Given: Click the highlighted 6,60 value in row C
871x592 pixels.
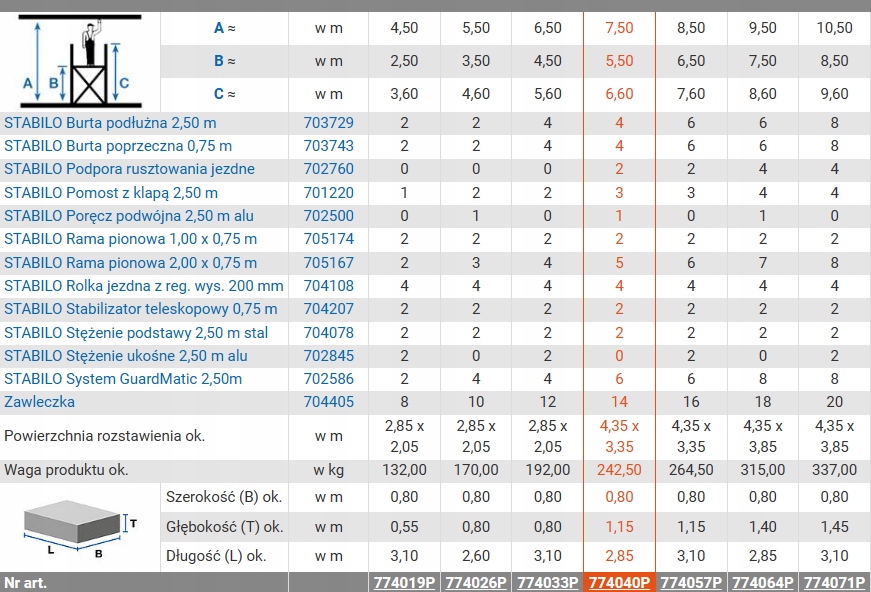Looking at the screenshot, I should pos(619,94).
